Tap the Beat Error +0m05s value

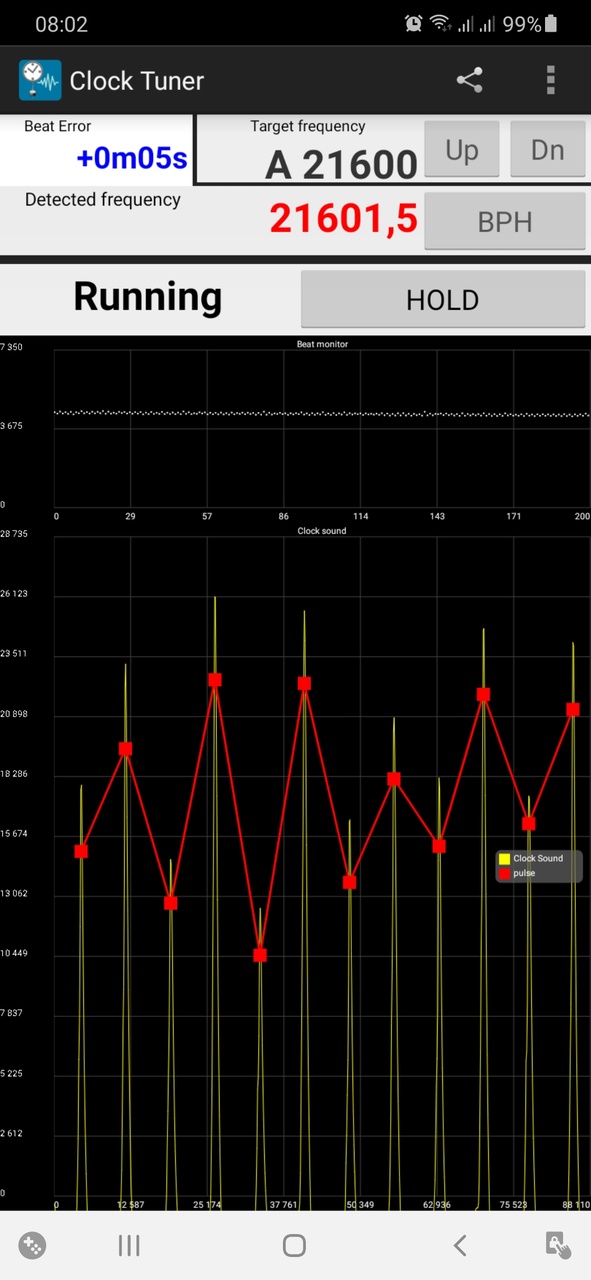[132, 158]
